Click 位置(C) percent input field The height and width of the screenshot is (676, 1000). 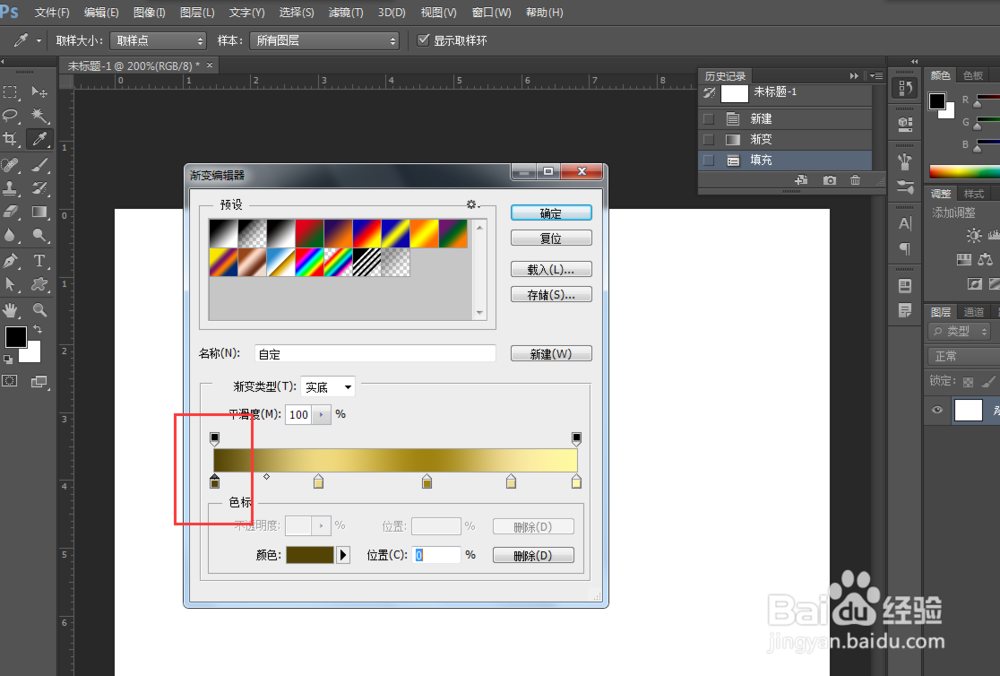(436, 555)
